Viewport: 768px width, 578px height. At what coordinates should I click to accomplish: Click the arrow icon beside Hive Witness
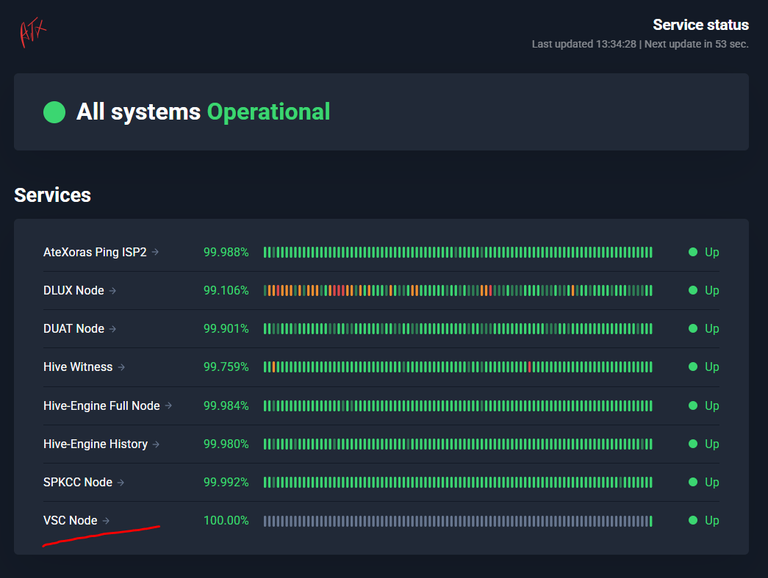[121, 367]
